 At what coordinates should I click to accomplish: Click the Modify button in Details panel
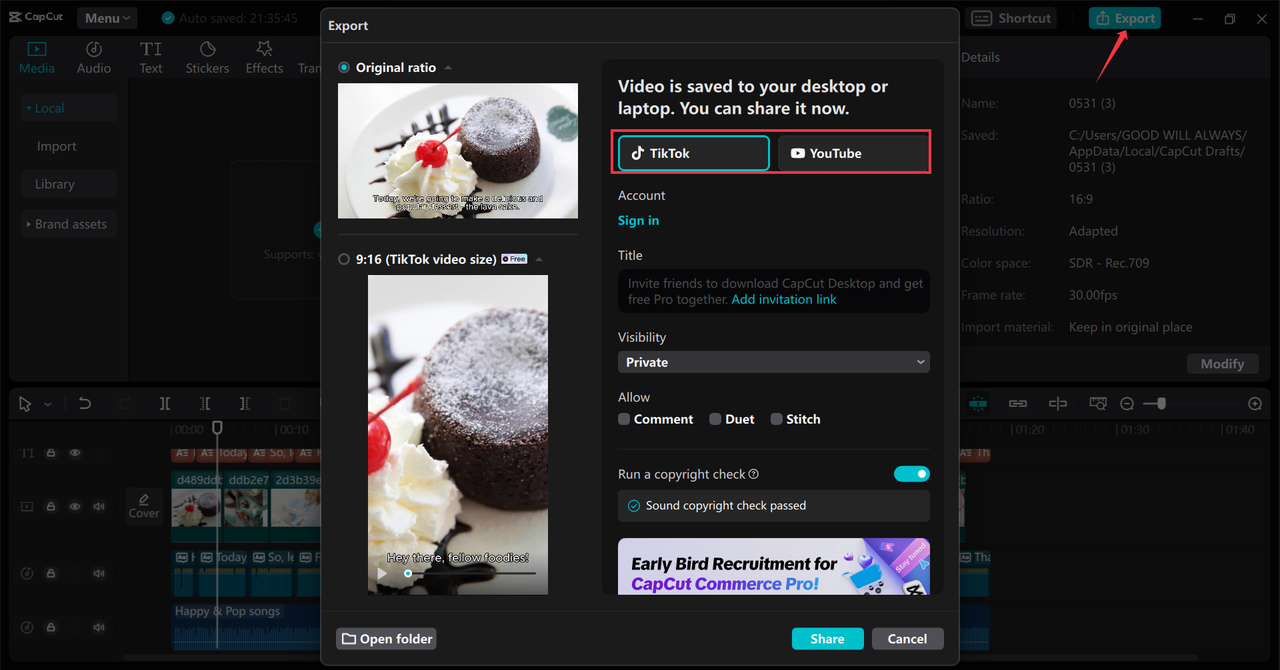pos(1222,363)
